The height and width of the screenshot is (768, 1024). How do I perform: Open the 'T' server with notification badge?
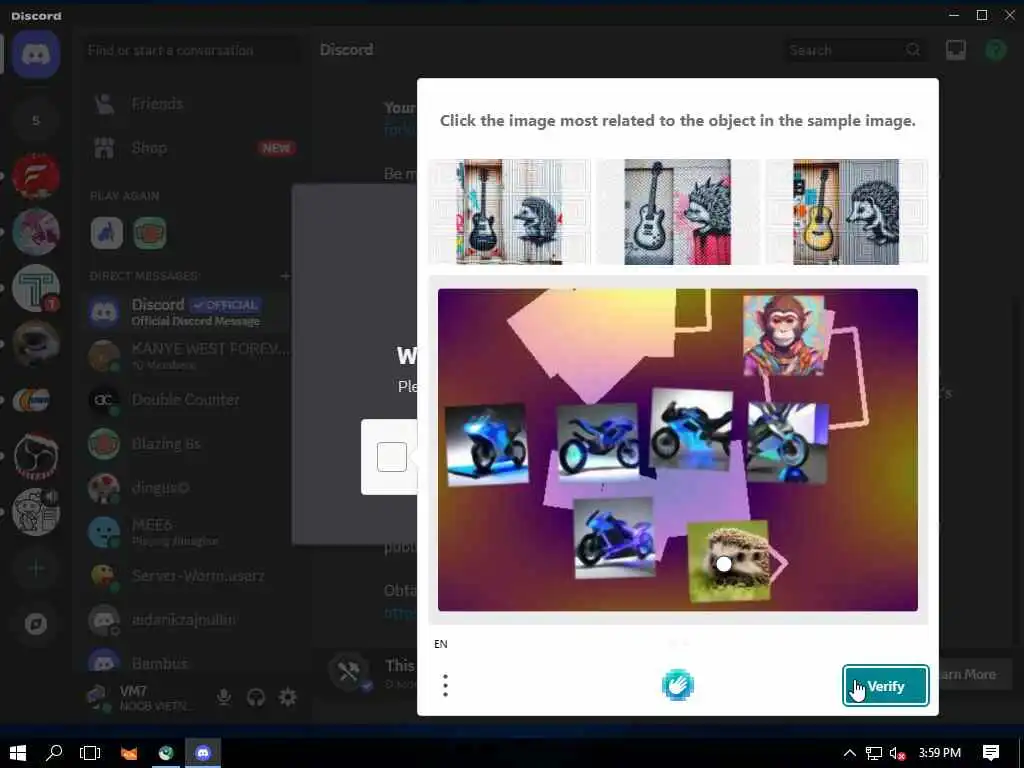coord(36,288)
